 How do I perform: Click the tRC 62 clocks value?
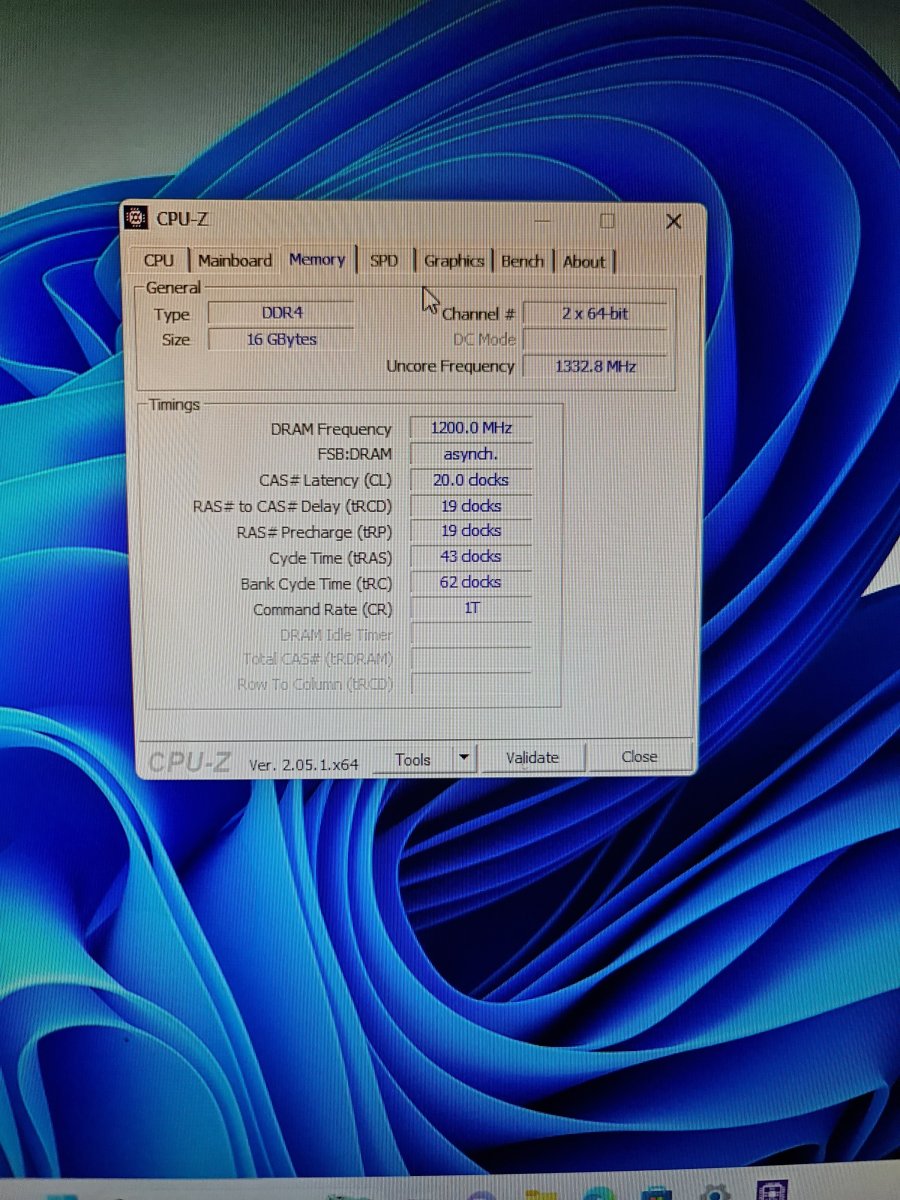[x=471, y=582]
